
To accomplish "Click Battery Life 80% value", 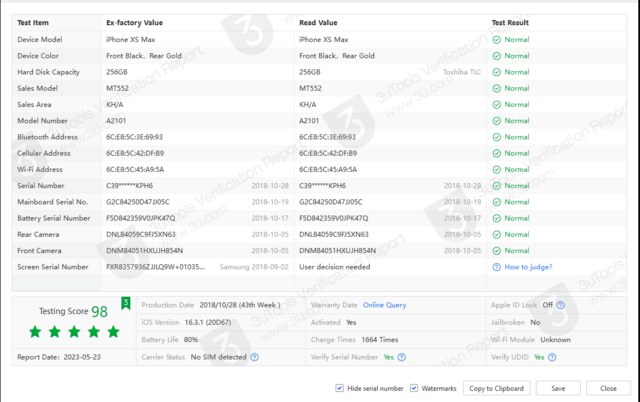I will click(191, 340).
